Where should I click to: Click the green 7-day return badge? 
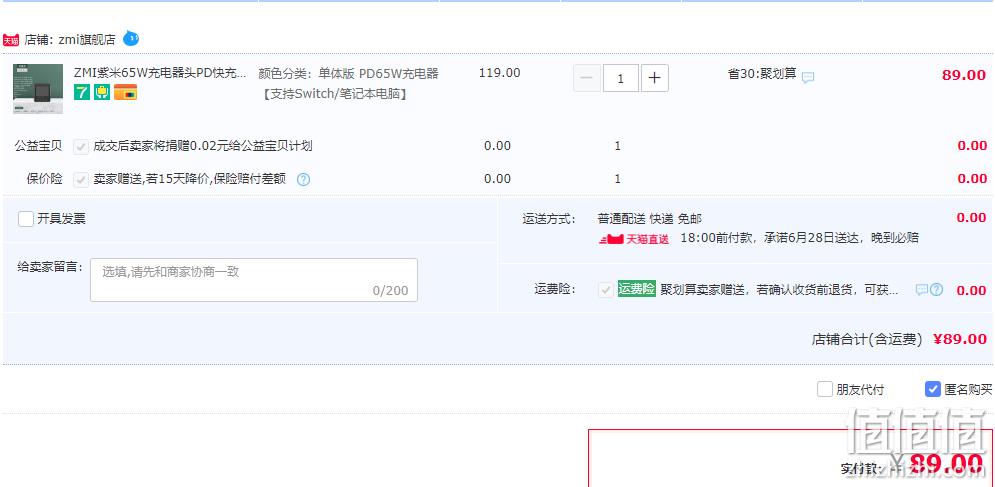82,92
